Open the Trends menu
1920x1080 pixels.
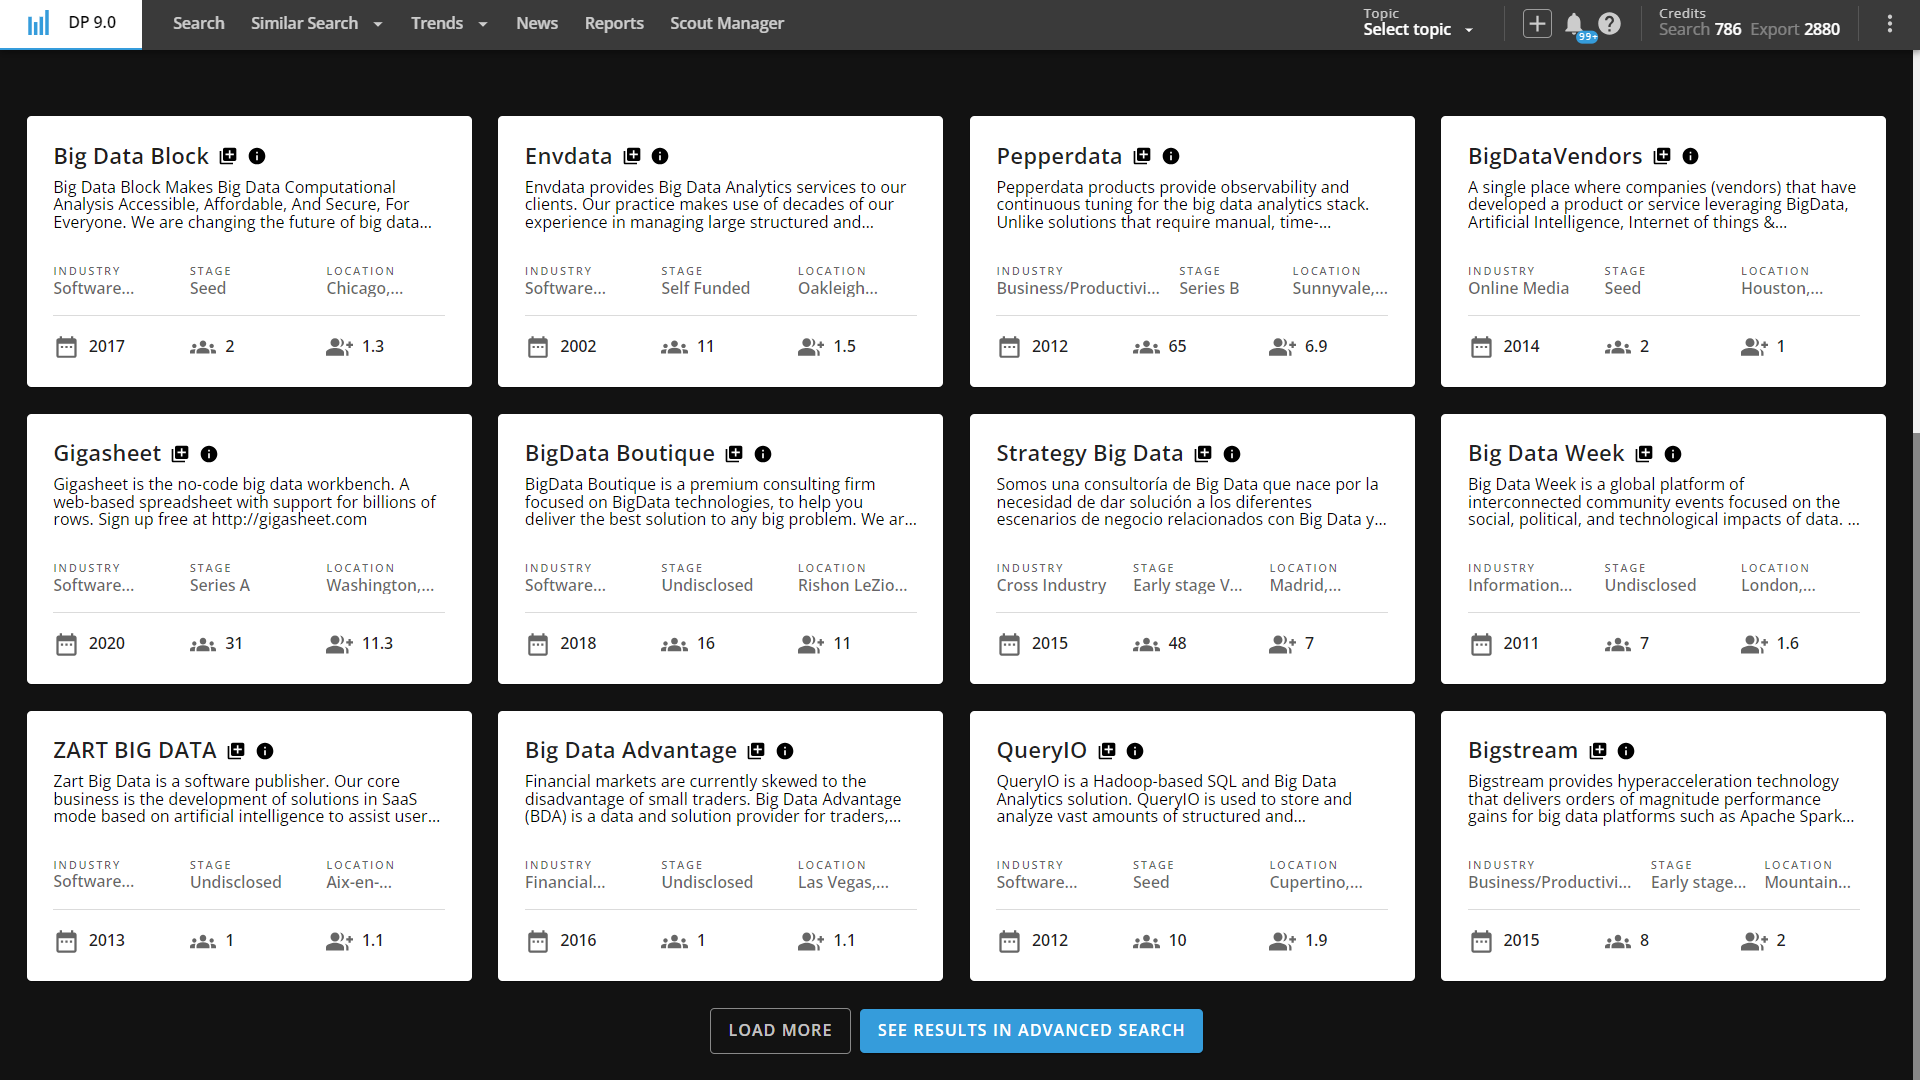(437, 23)
